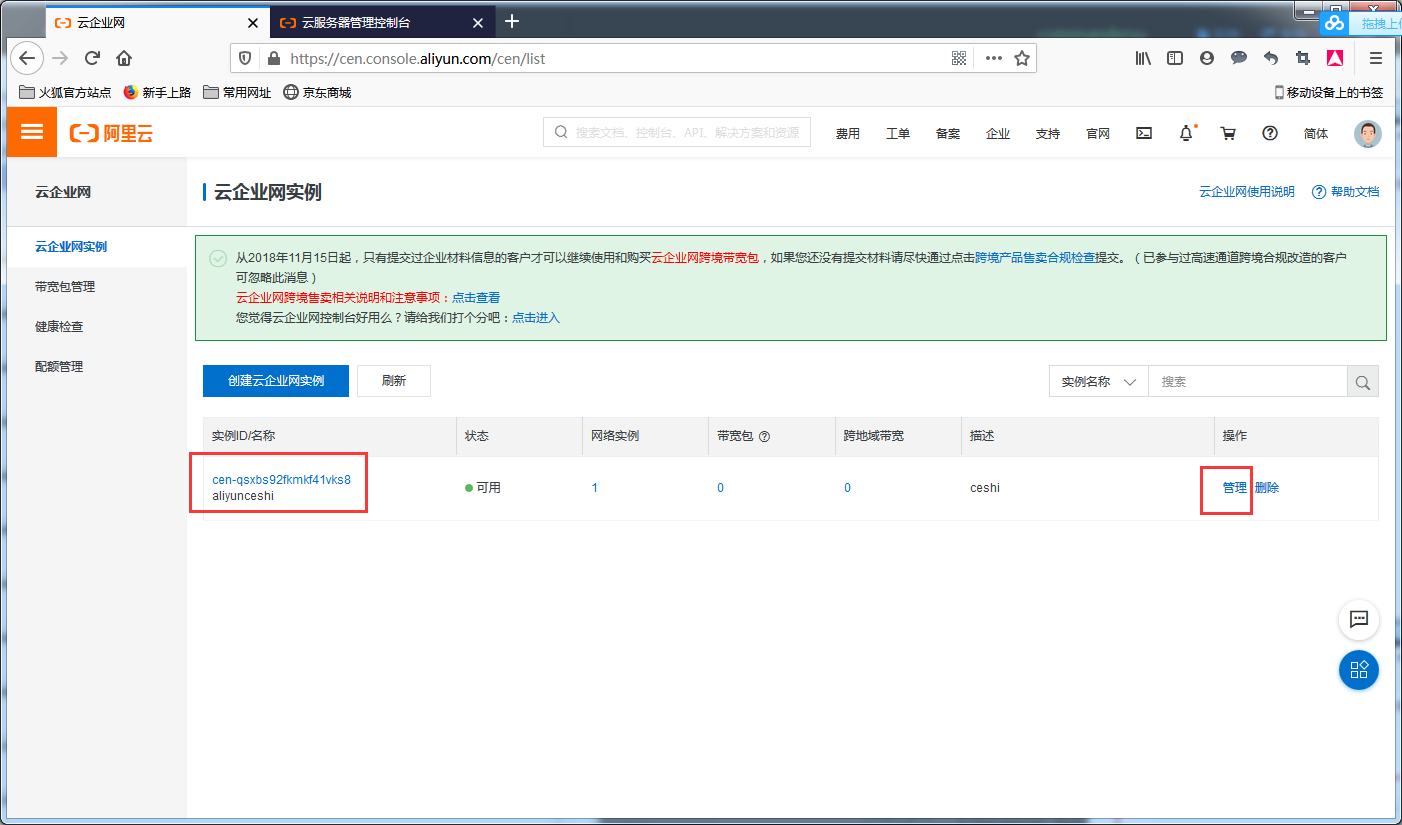Open the Firefox application menu
1402x825 pixels.
(x=1375, y=58)
